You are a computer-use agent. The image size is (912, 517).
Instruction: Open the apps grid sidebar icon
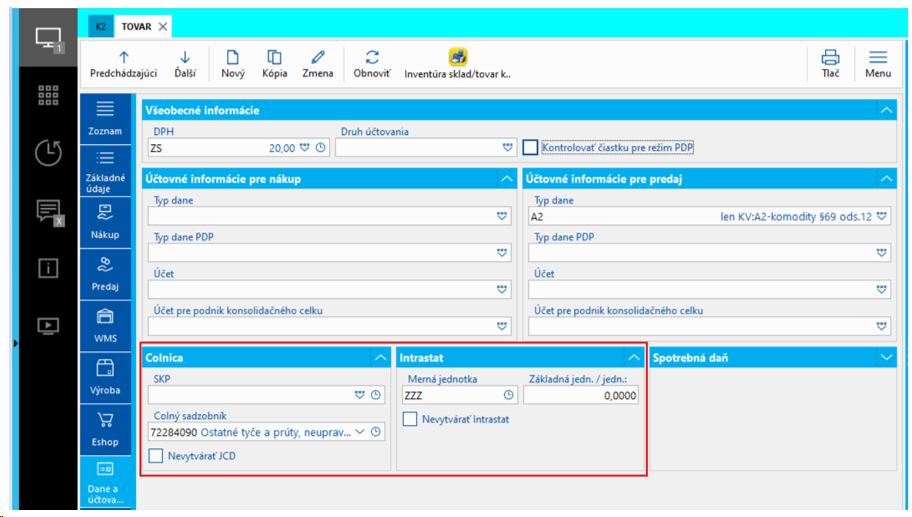[x=48, y=95]
